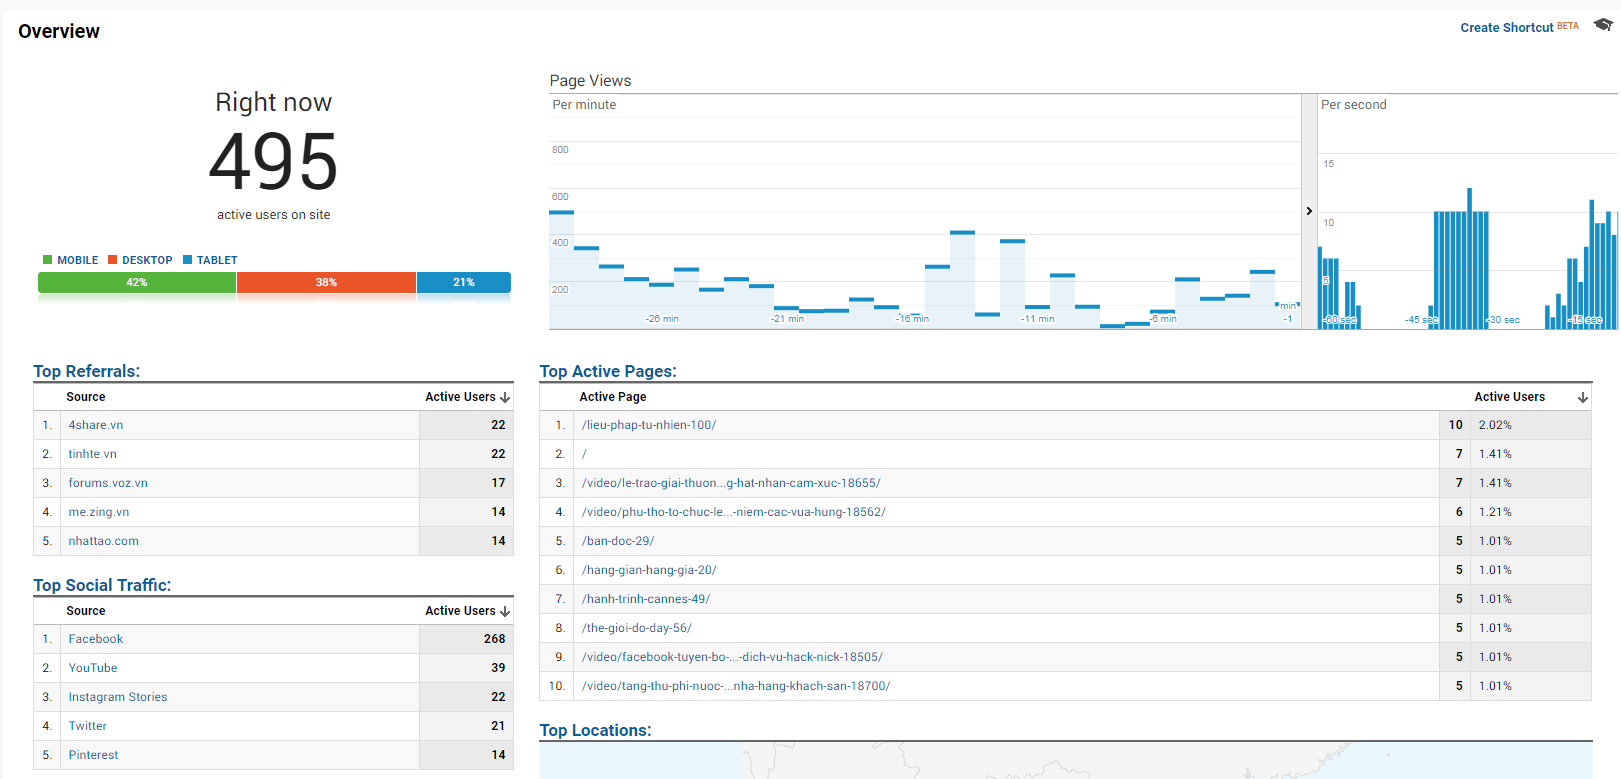The image size is (1621, 779).
Task: Open the tinhte.vn referral source
Action: coord(92,454)
